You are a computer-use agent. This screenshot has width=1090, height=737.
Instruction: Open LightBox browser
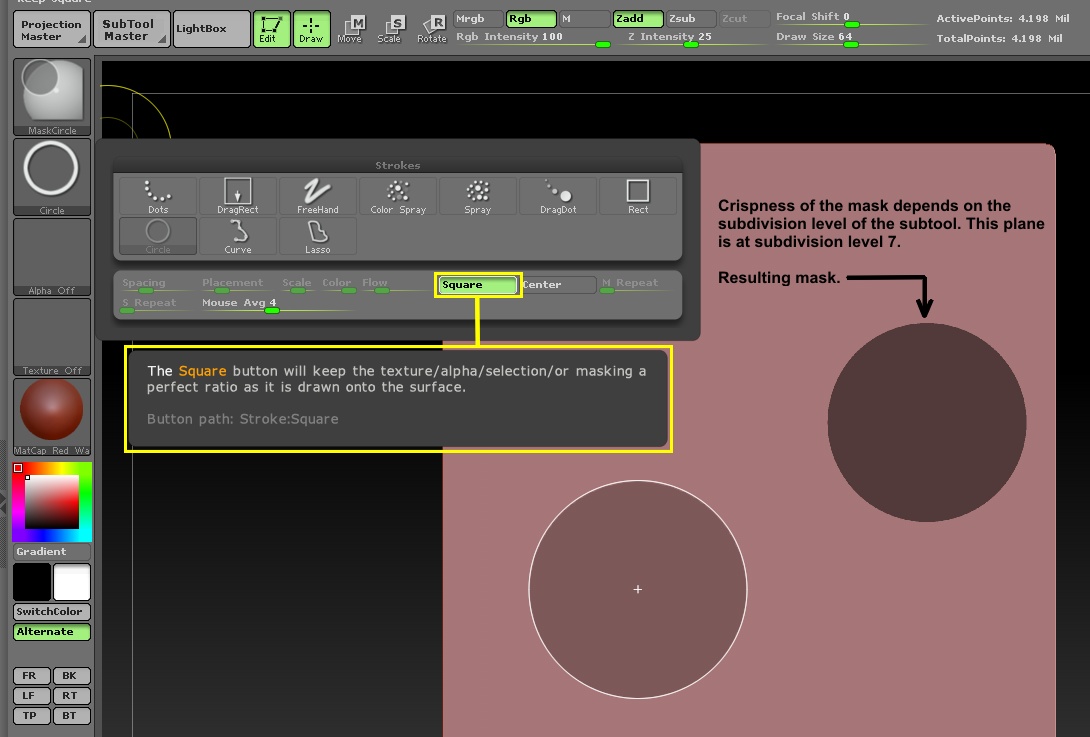(x=211, y=30)
